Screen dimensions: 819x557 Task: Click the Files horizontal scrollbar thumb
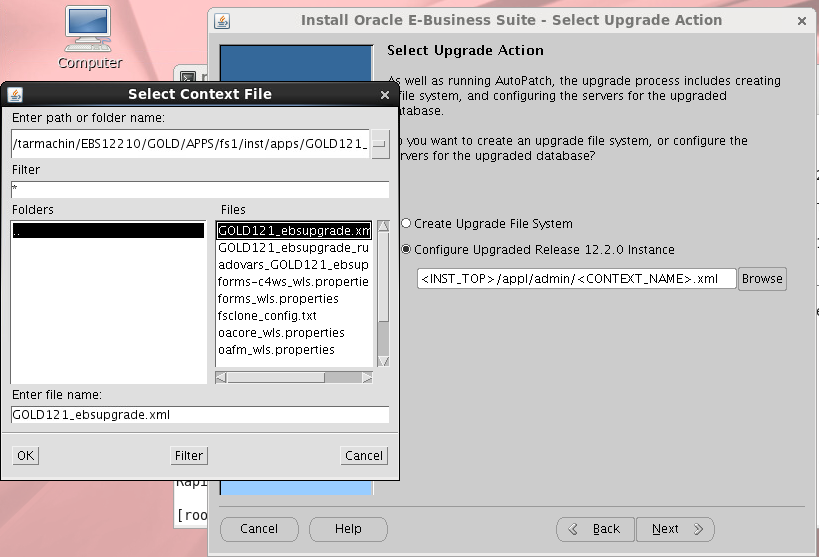[276, 377]
